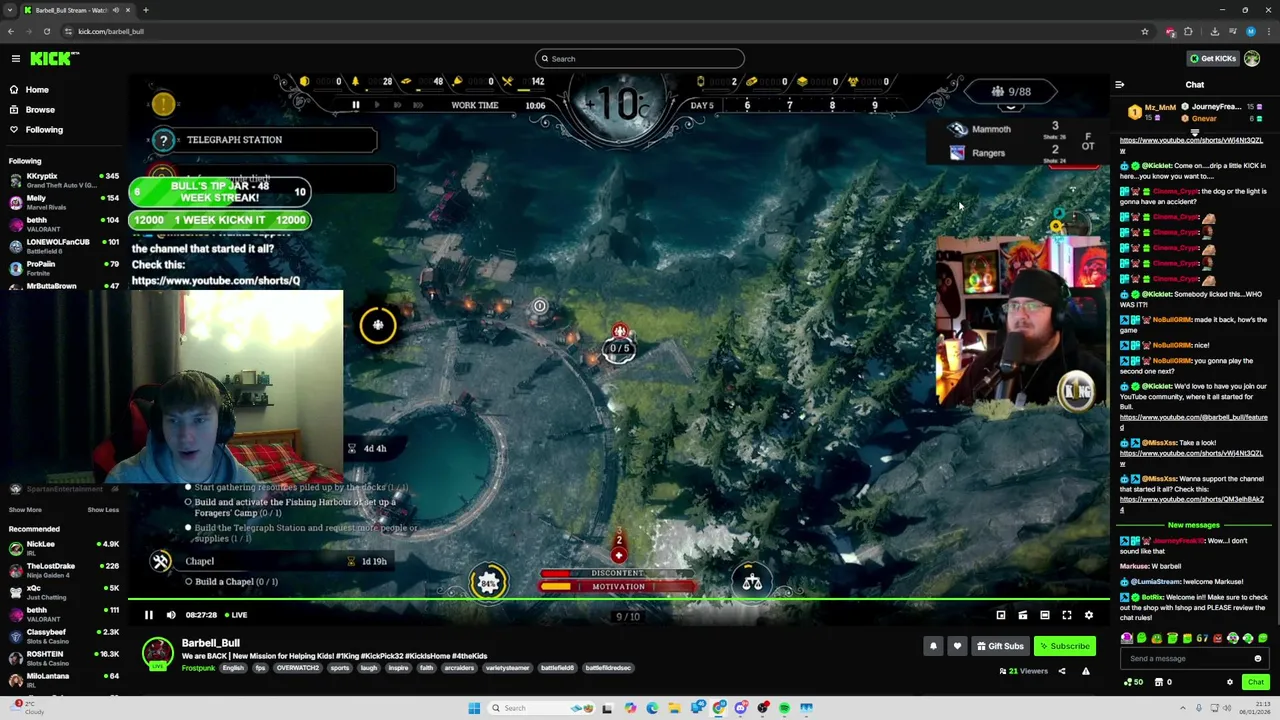This screenshot has height=720, width=1280.
Task: Collapse the chat panel
Action: (1120, 85)
